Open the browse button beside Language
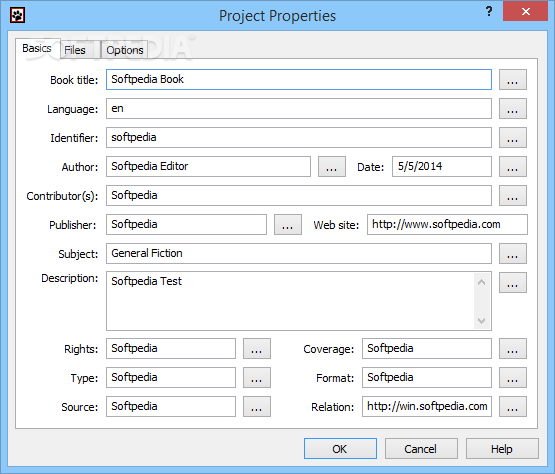This screenshot has width=555, height=474. tap(513, 109)
